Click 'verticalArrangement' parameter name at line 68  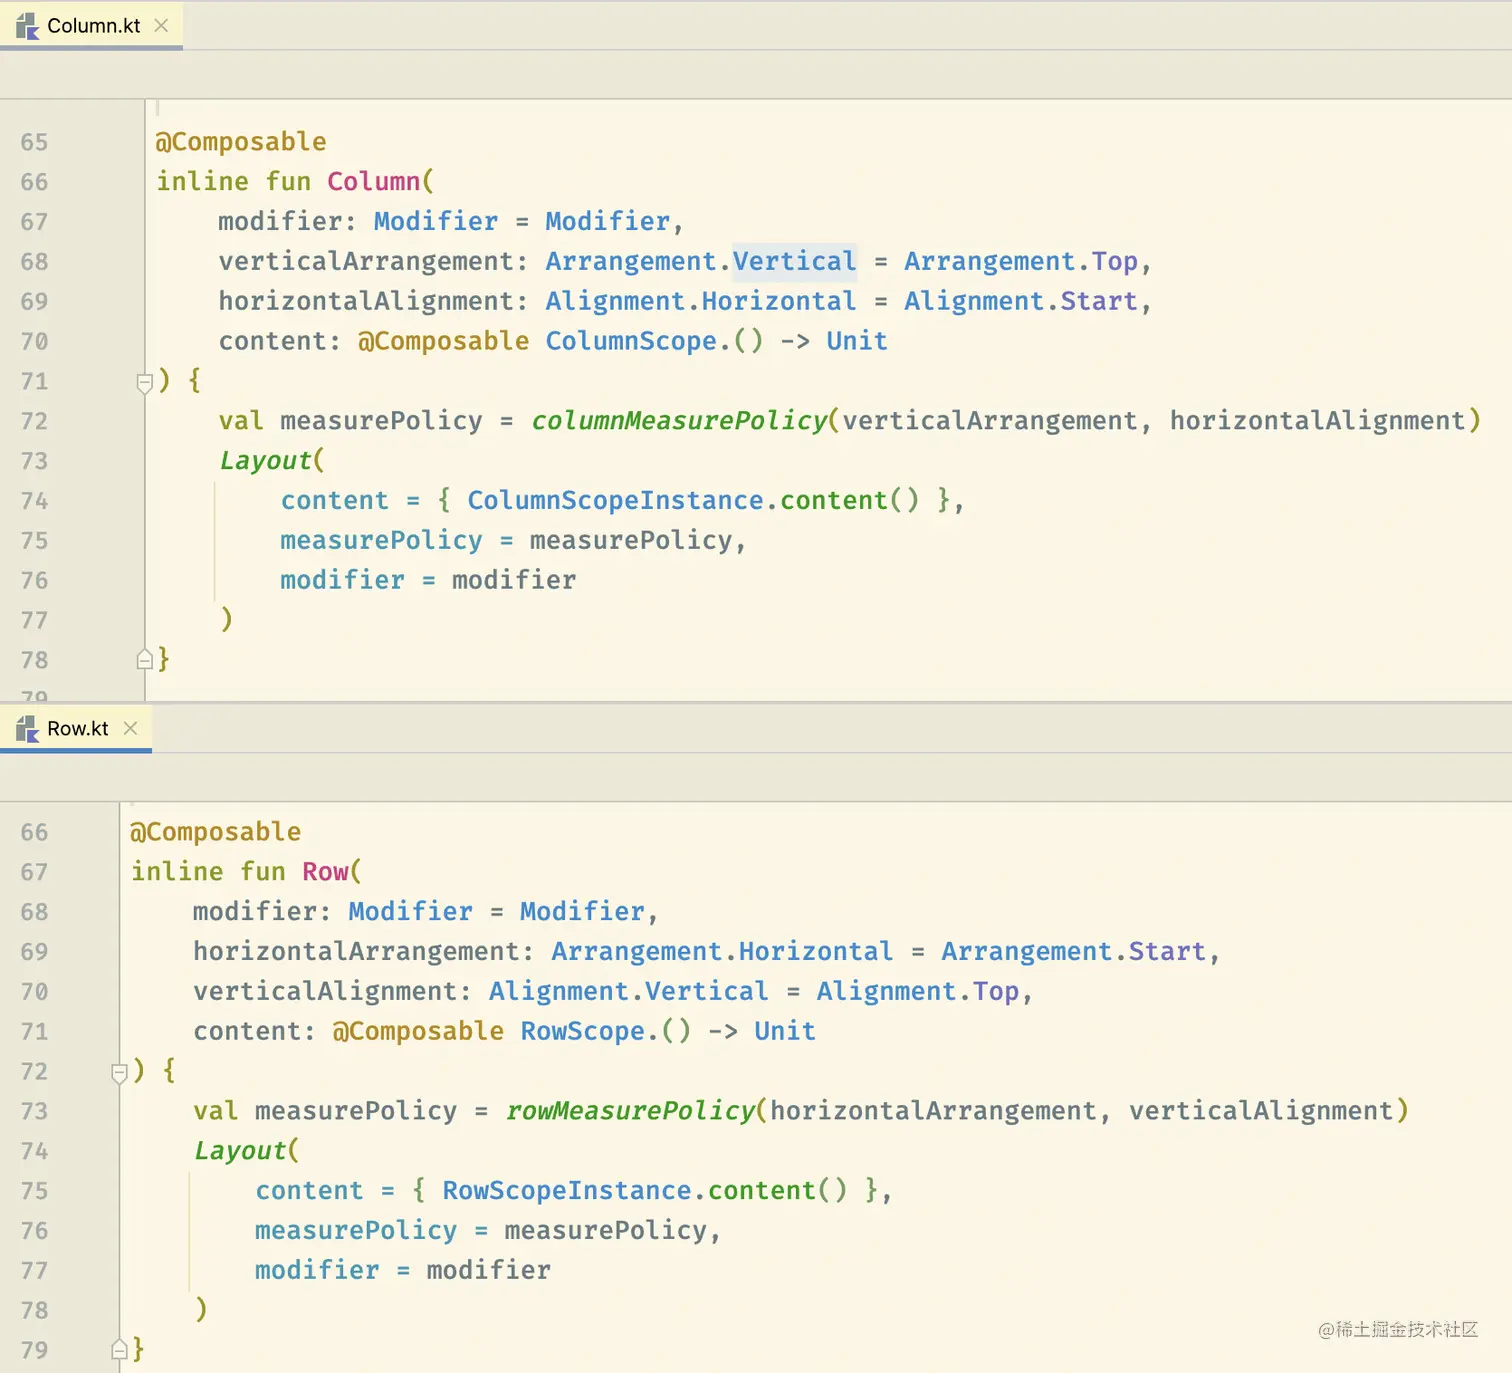click(366, 262)
